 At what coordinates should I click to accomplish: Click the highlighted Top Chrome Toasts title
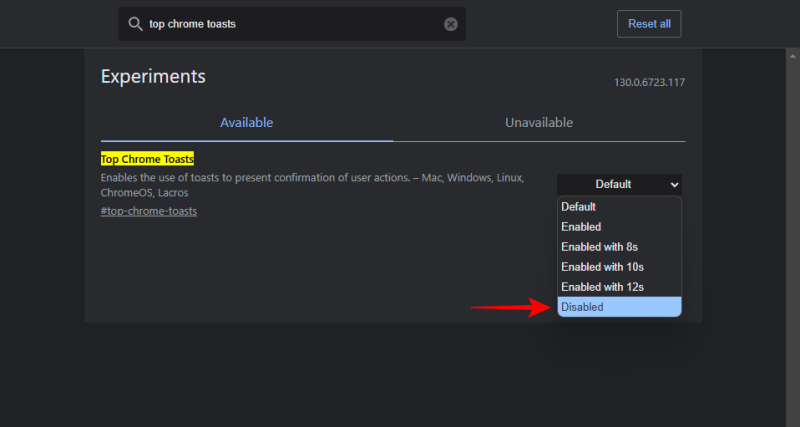click(147, 159)
